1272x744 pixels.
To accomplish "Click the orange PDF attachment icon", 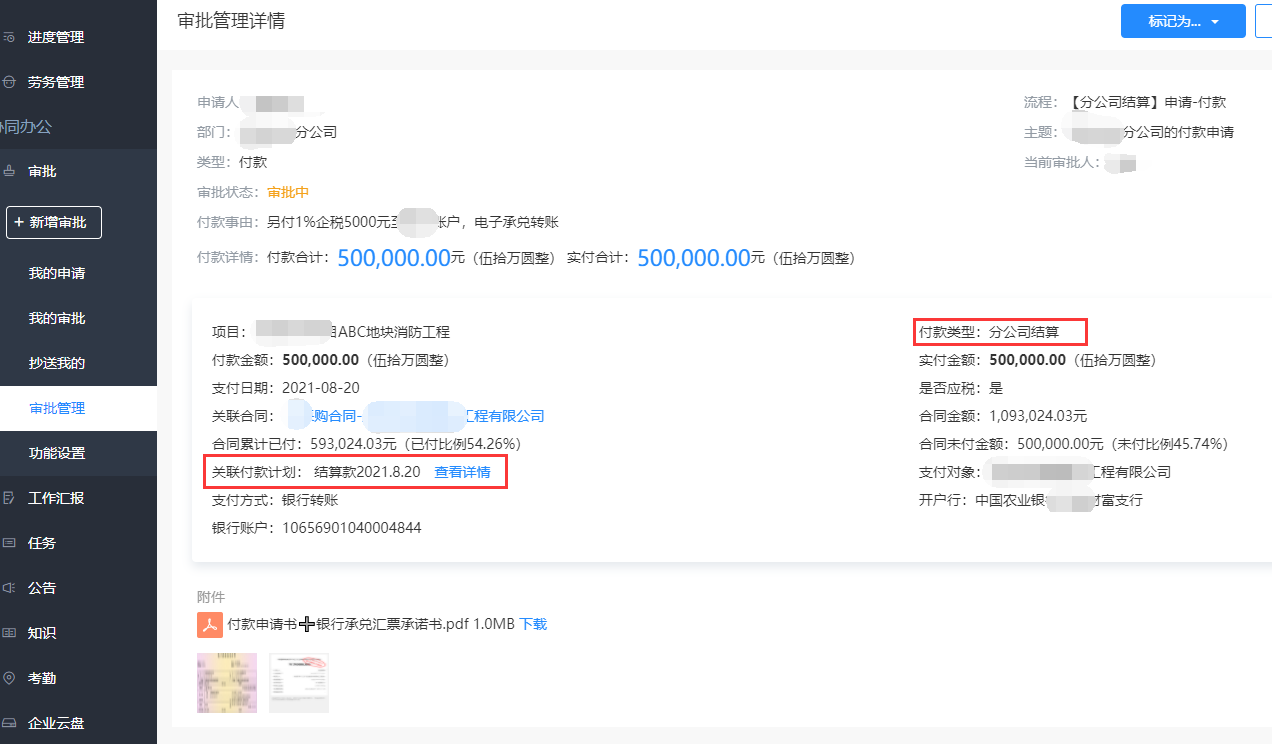I will pyautogui.click(x=209, y=624).
